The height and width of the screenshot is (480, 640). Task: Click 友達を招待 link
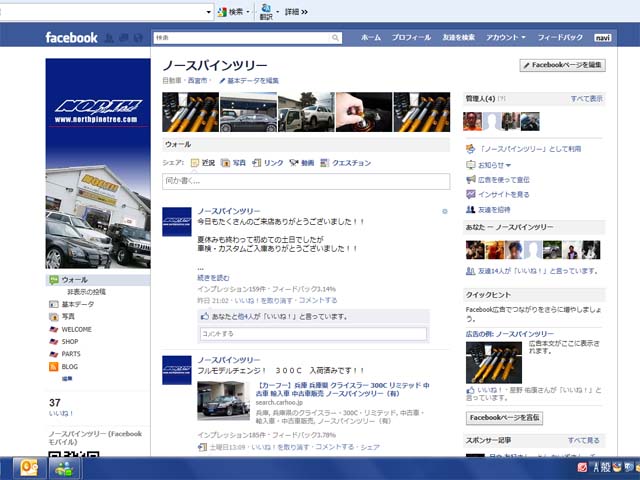tap(488, 210)
